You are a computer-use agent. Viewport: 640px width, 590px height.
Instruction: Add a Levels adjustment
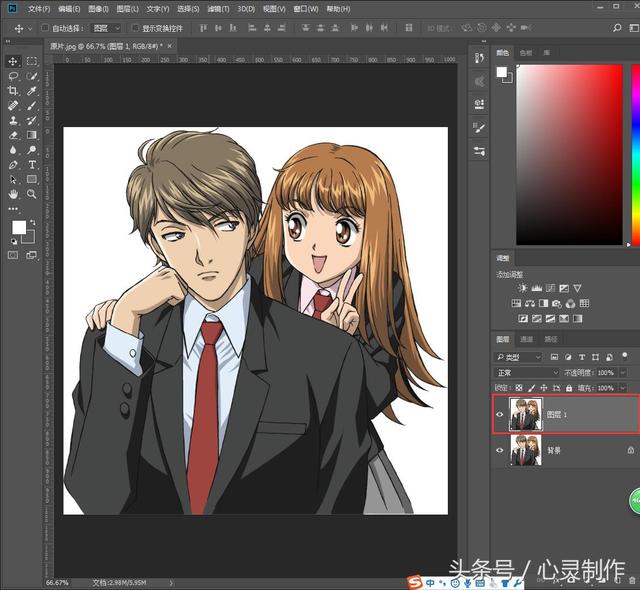pyautogui.click(x=536, y=288)
